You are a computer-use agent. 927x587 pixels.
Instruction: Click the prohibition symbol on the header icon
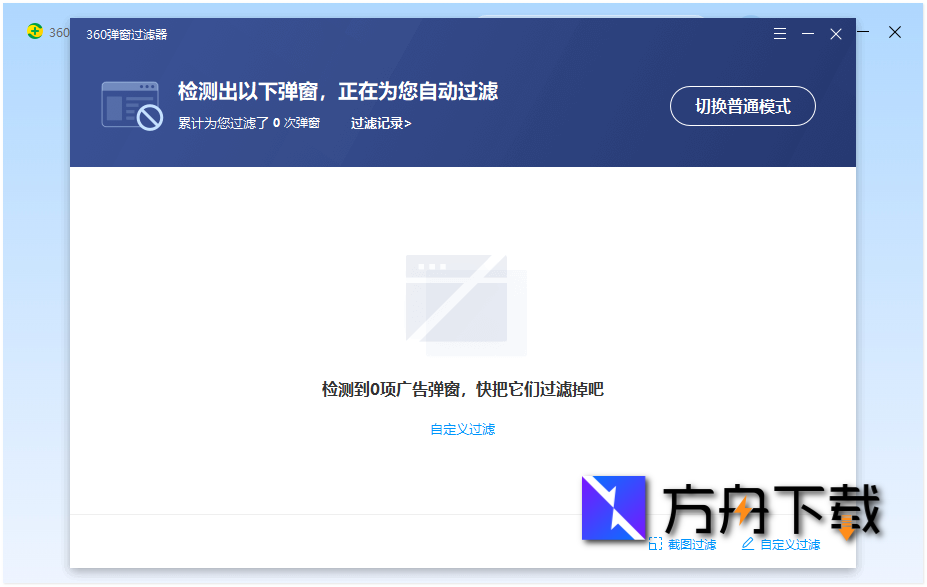click(x=152, y=117)
